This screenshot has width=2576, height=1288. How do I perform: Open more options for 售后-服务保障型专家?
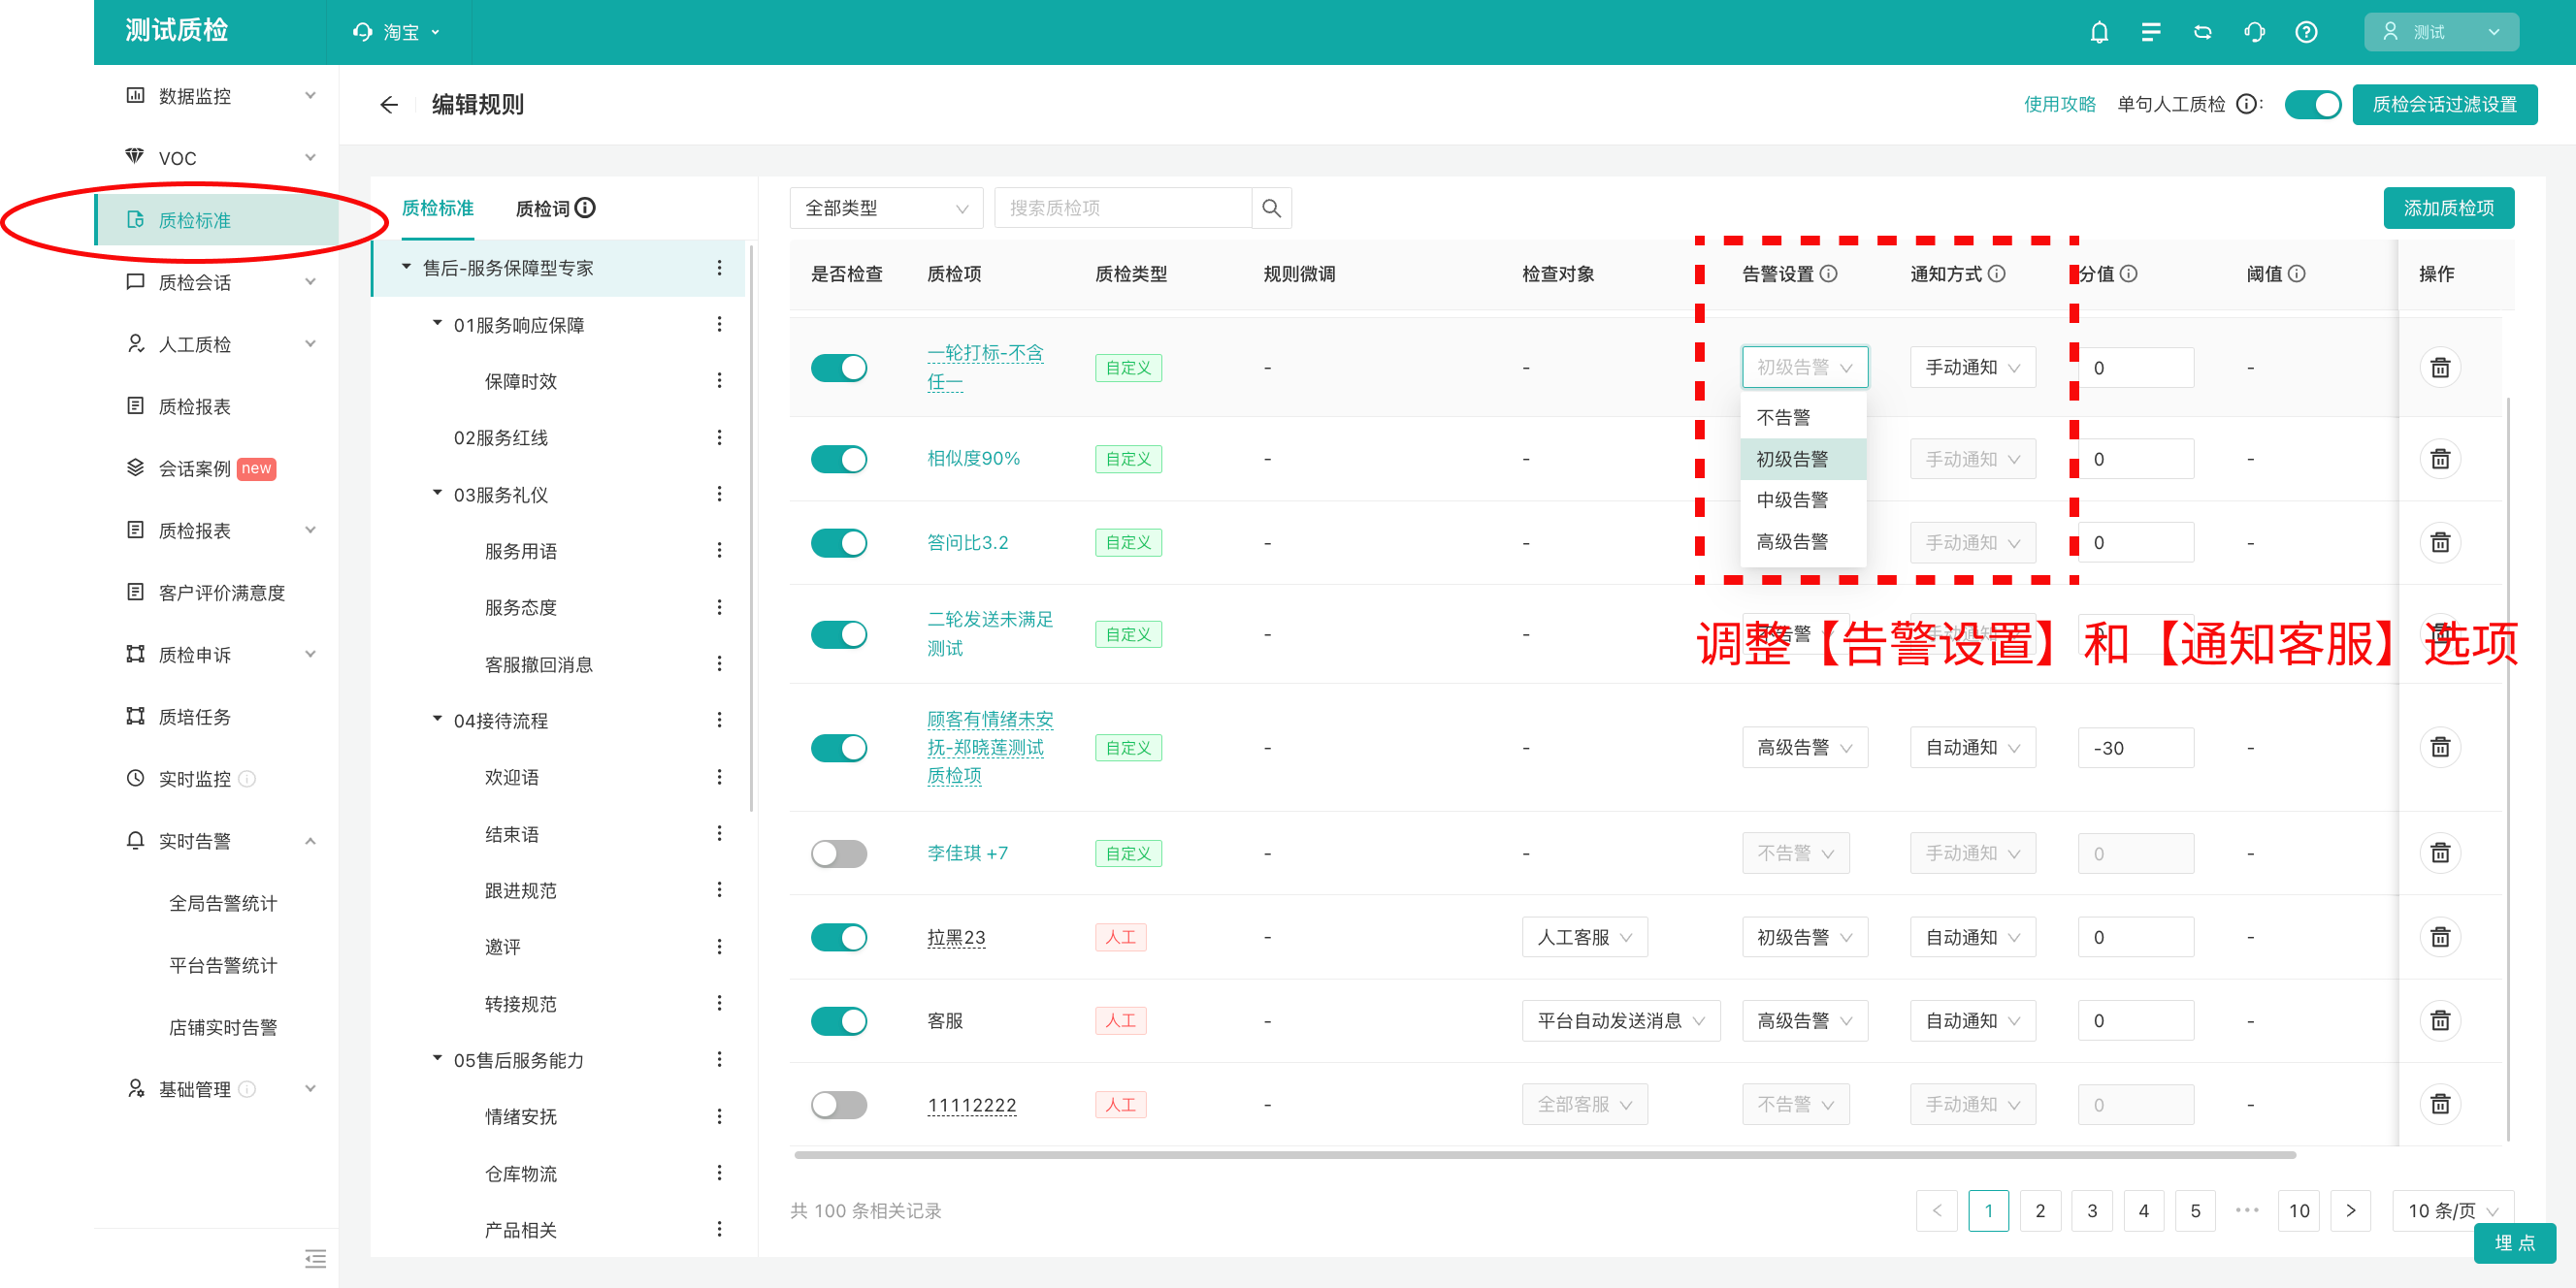[719, 268]
